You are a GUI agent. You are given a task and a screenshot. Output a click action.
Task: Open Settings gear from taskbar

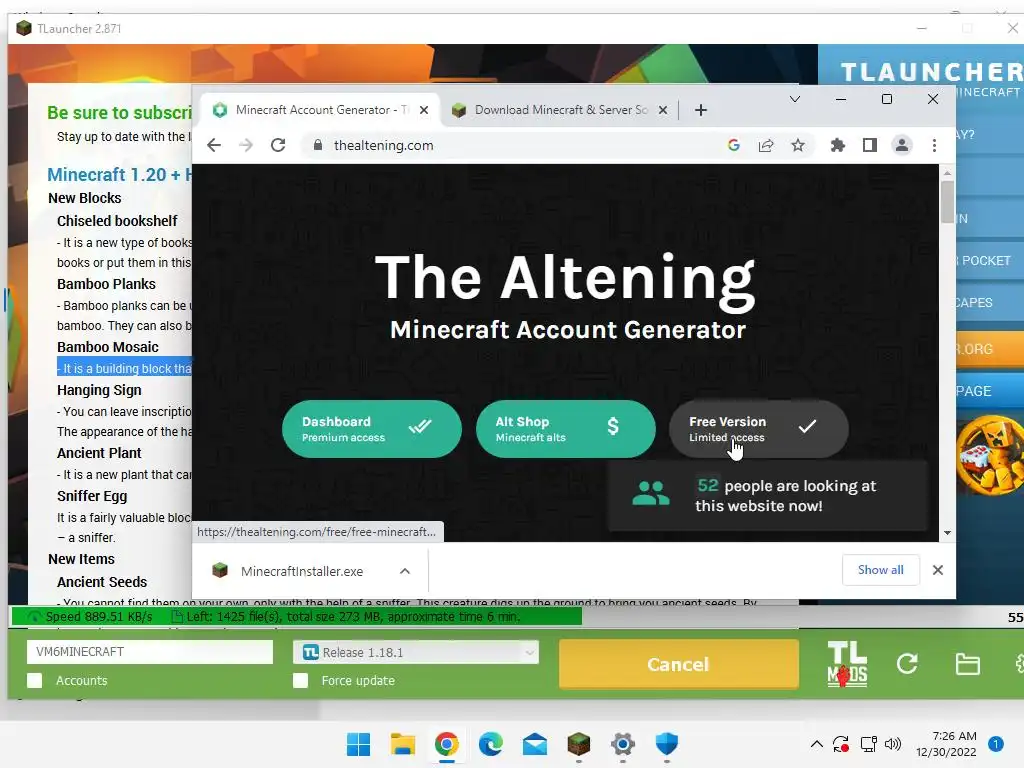point(623,744)
